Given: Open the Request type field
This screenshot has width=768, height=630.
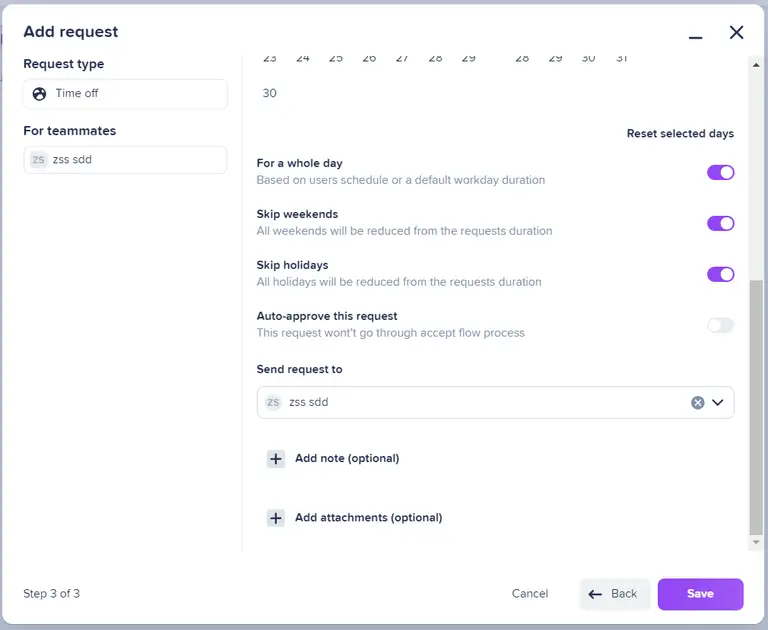Looking at the screenshot, I should [125, 94].
